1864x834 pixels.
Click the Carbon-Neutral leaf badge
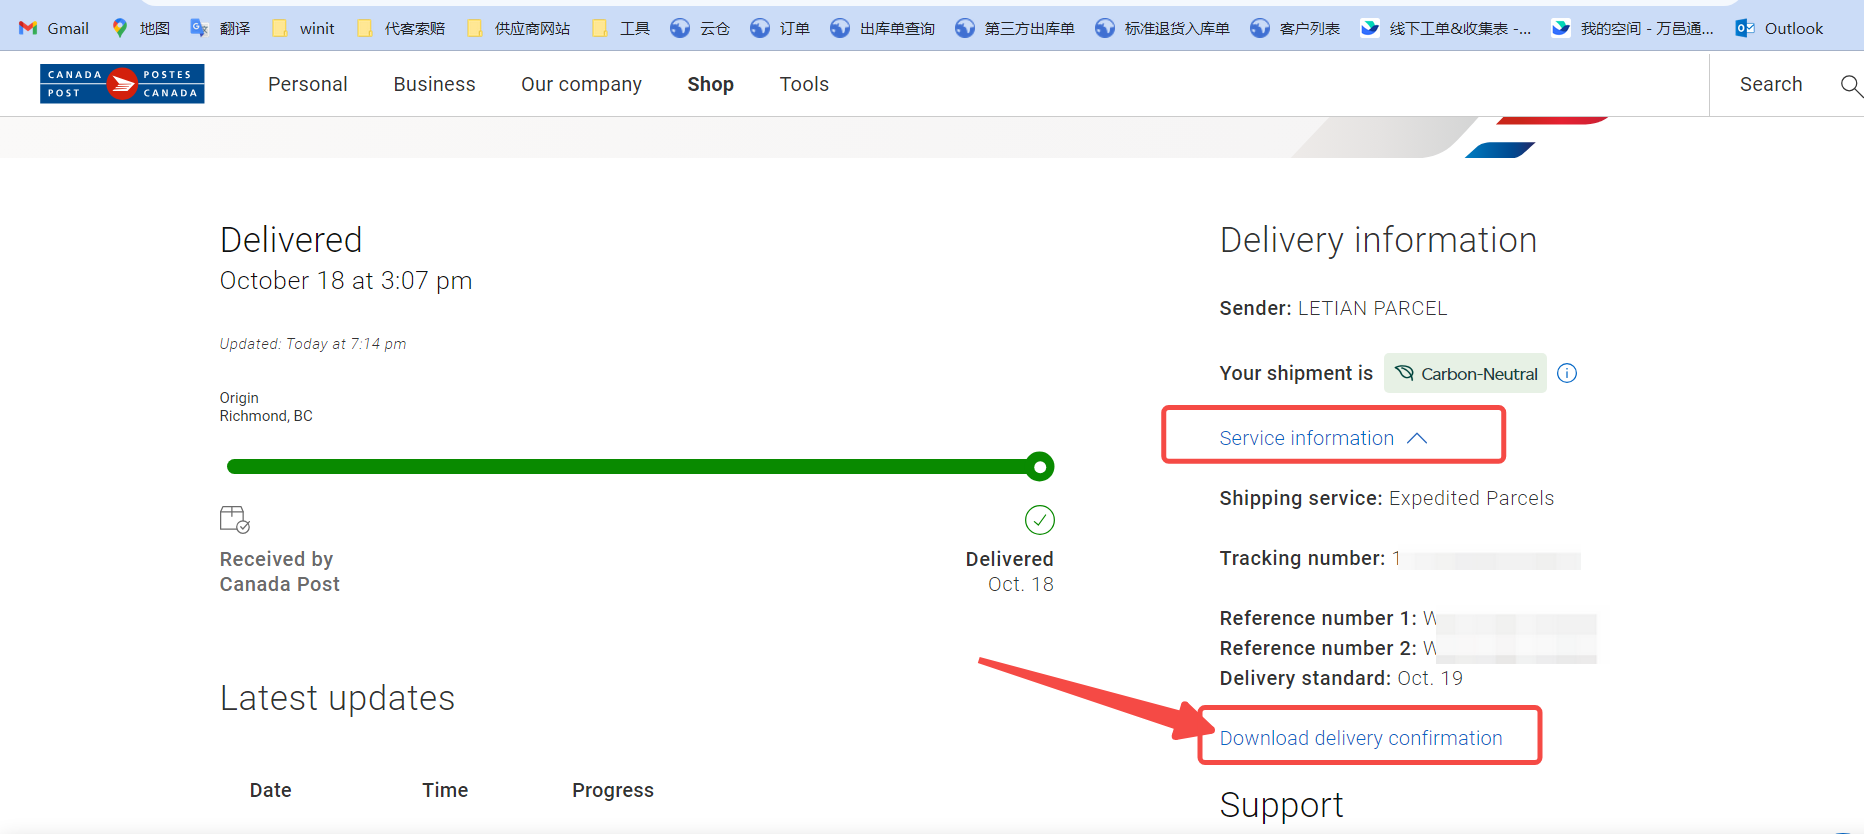1465,373
